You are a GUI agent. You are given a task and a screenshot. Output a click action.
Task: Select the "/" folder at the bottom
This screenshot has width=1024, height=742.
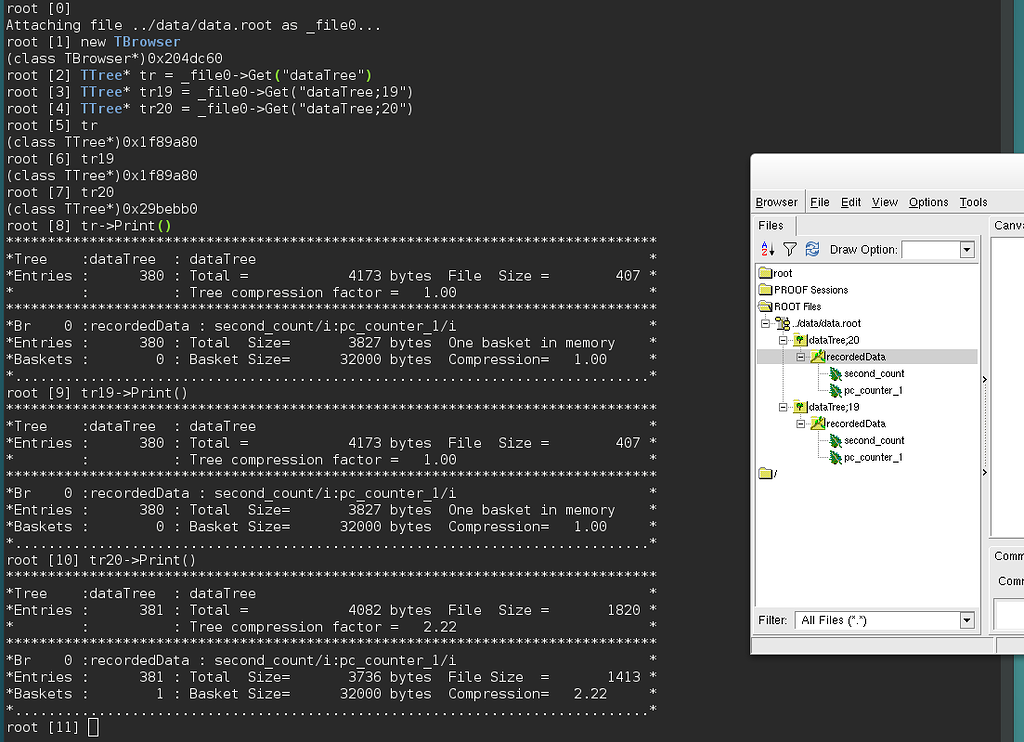(x=766, y=474)
